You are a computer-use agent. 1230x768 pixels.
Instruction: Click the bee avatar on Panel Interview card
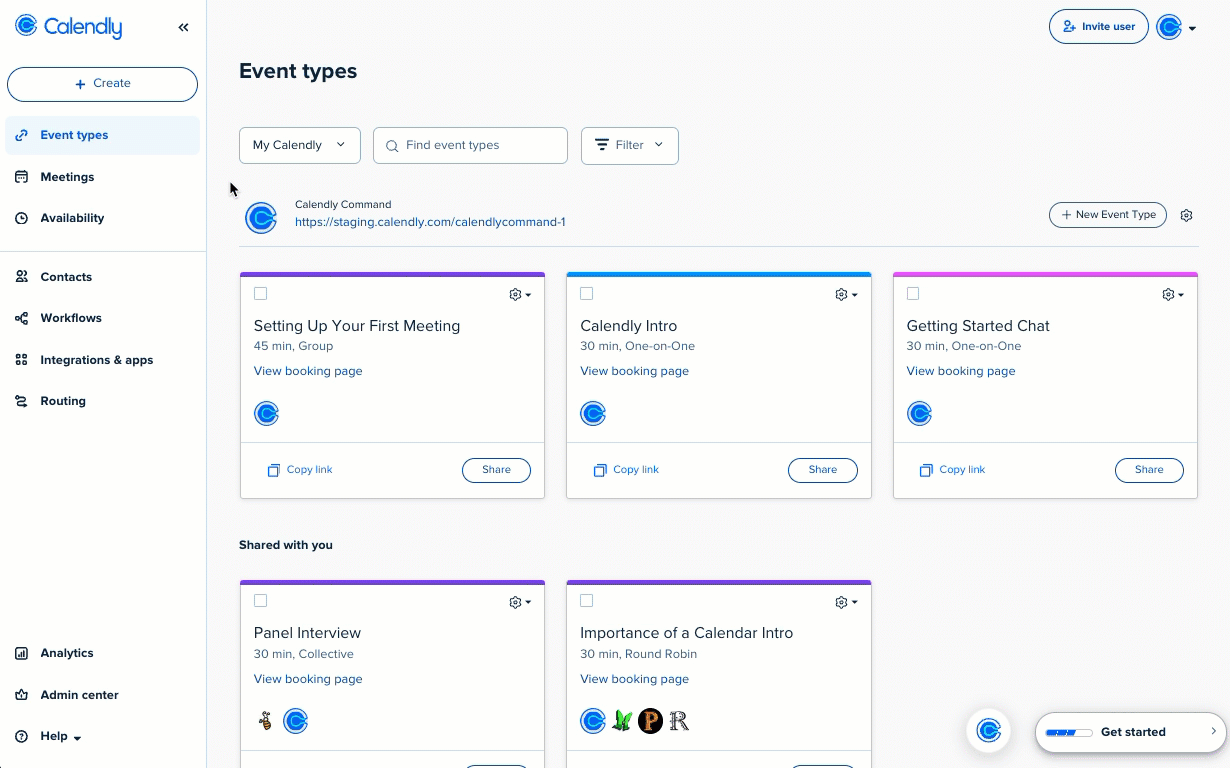pyautogui.click(x=265, y=721)
